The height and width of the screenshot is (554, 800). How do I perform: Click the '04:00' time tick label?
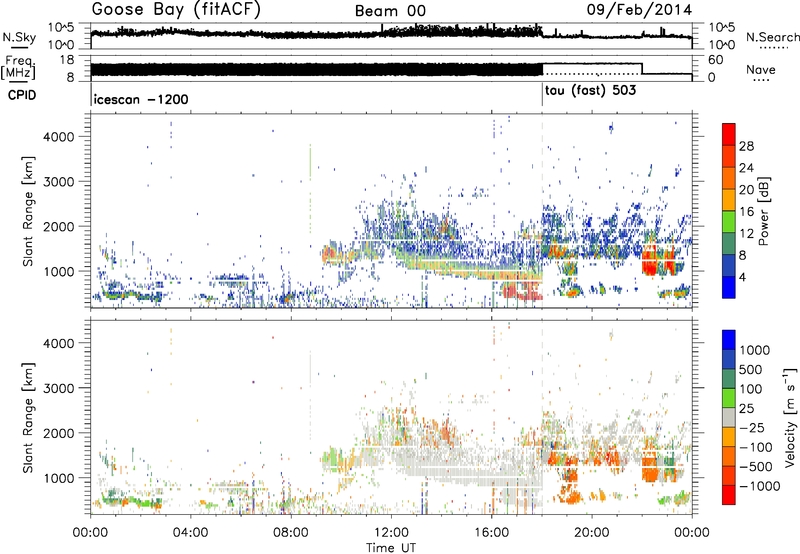[190, 533]
